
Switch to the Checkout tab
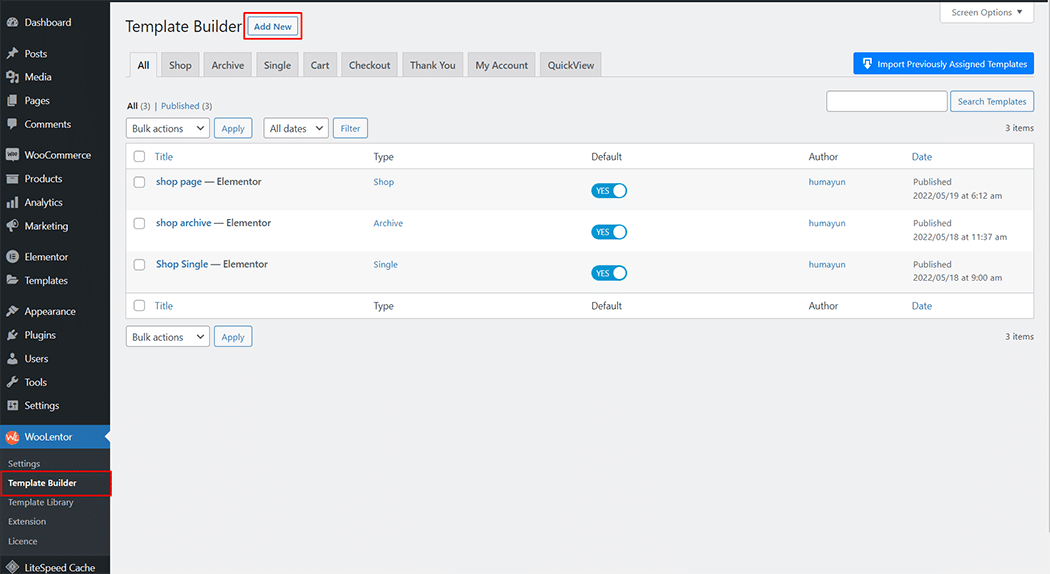tap(369, 65)
